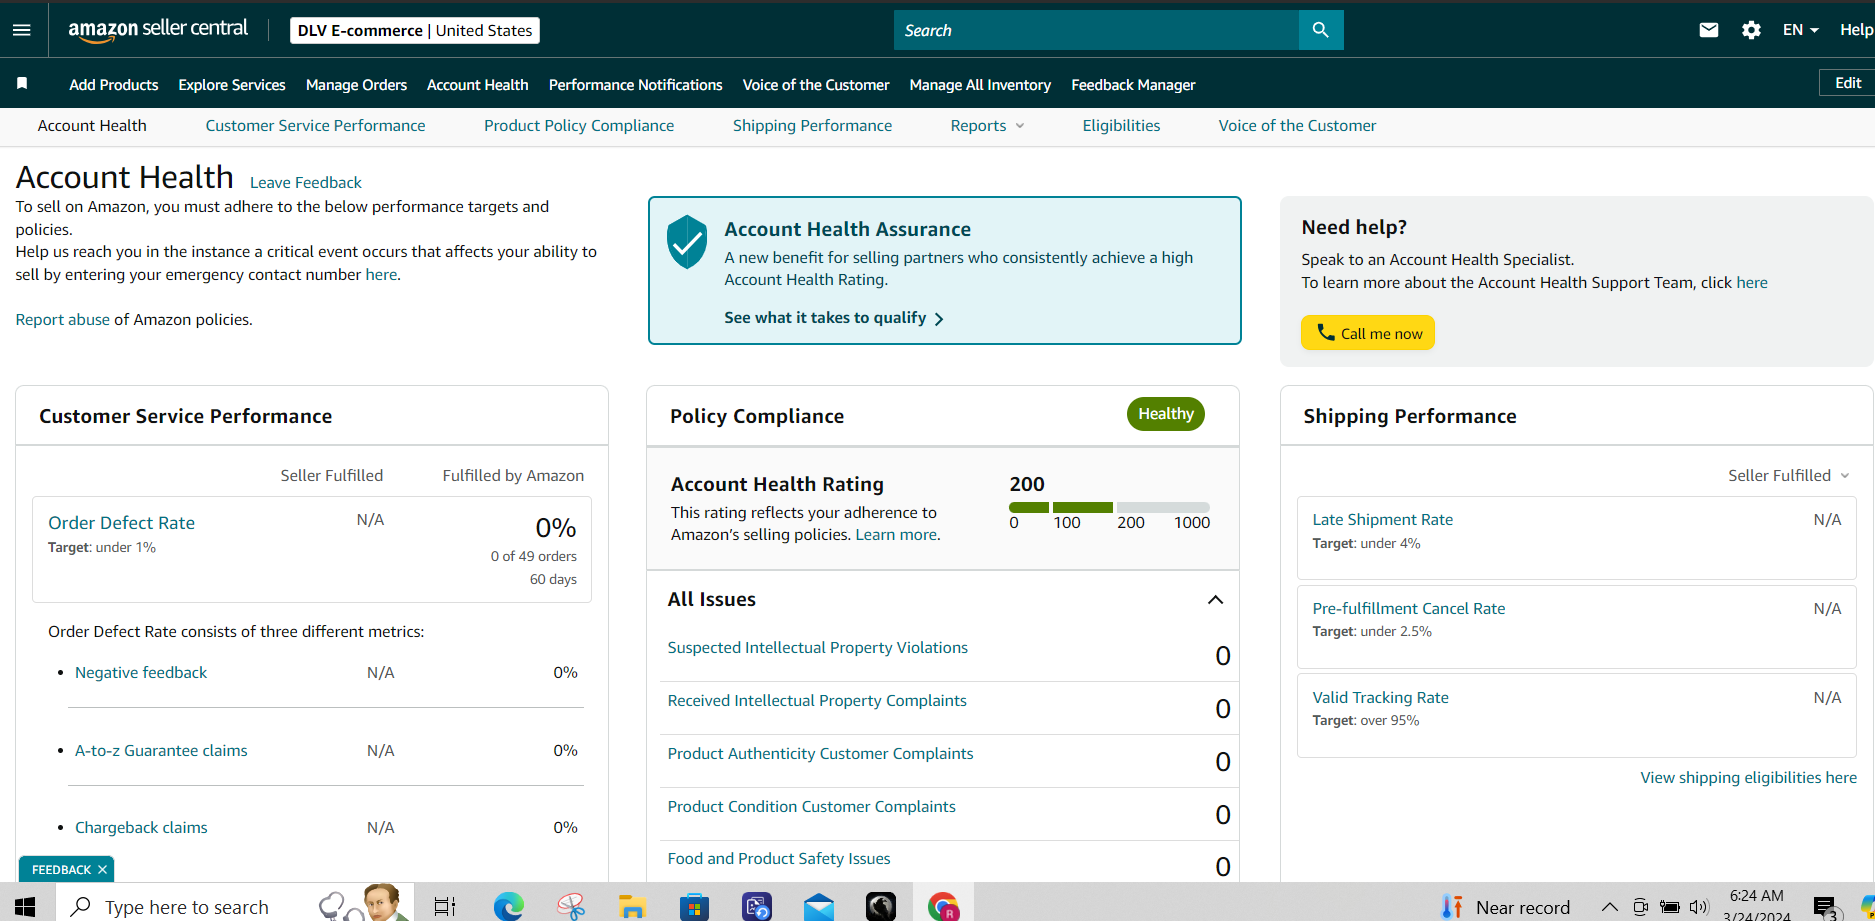1875x921 pixels.
Task: Click the Account Health Rating progress bar
Action: [1109, 507]
